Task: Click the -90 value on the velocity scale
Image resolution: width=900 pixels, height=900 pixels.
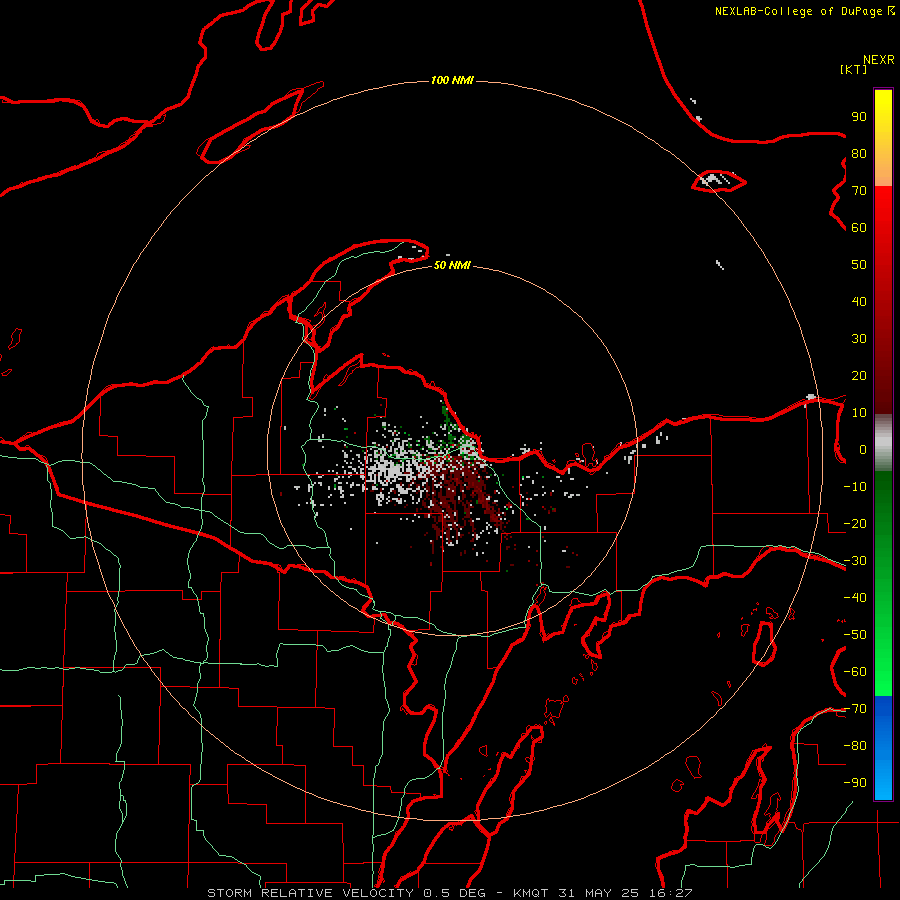Action: (855, 783)
